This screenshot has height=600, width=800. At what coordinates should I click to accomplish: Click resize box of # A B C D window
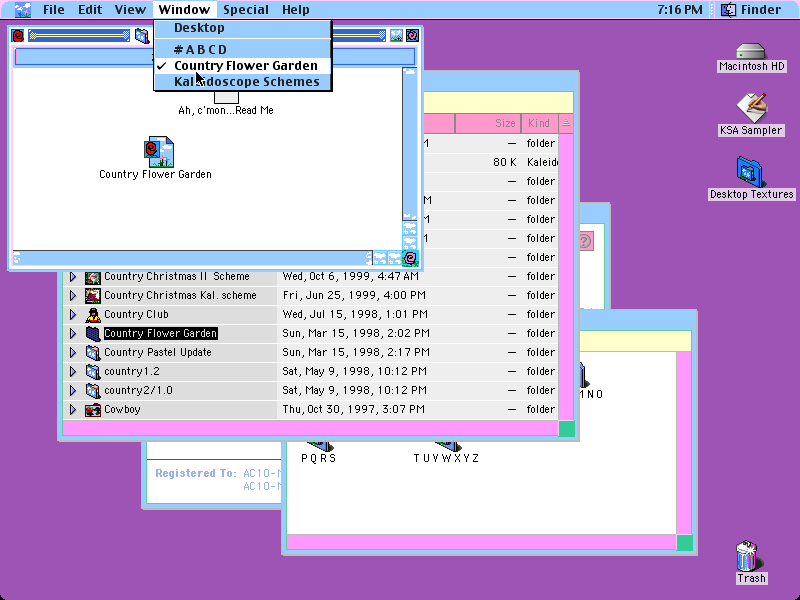(684, 543)
